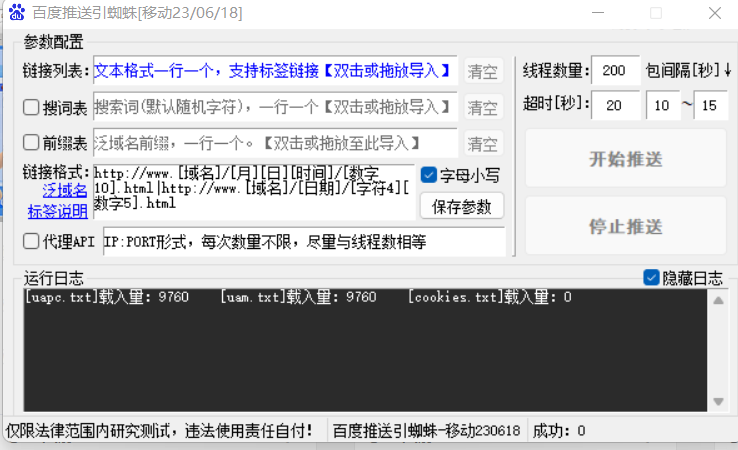Enable the 搜词表 checkbox
738x450 pixels.
(31, 107)
